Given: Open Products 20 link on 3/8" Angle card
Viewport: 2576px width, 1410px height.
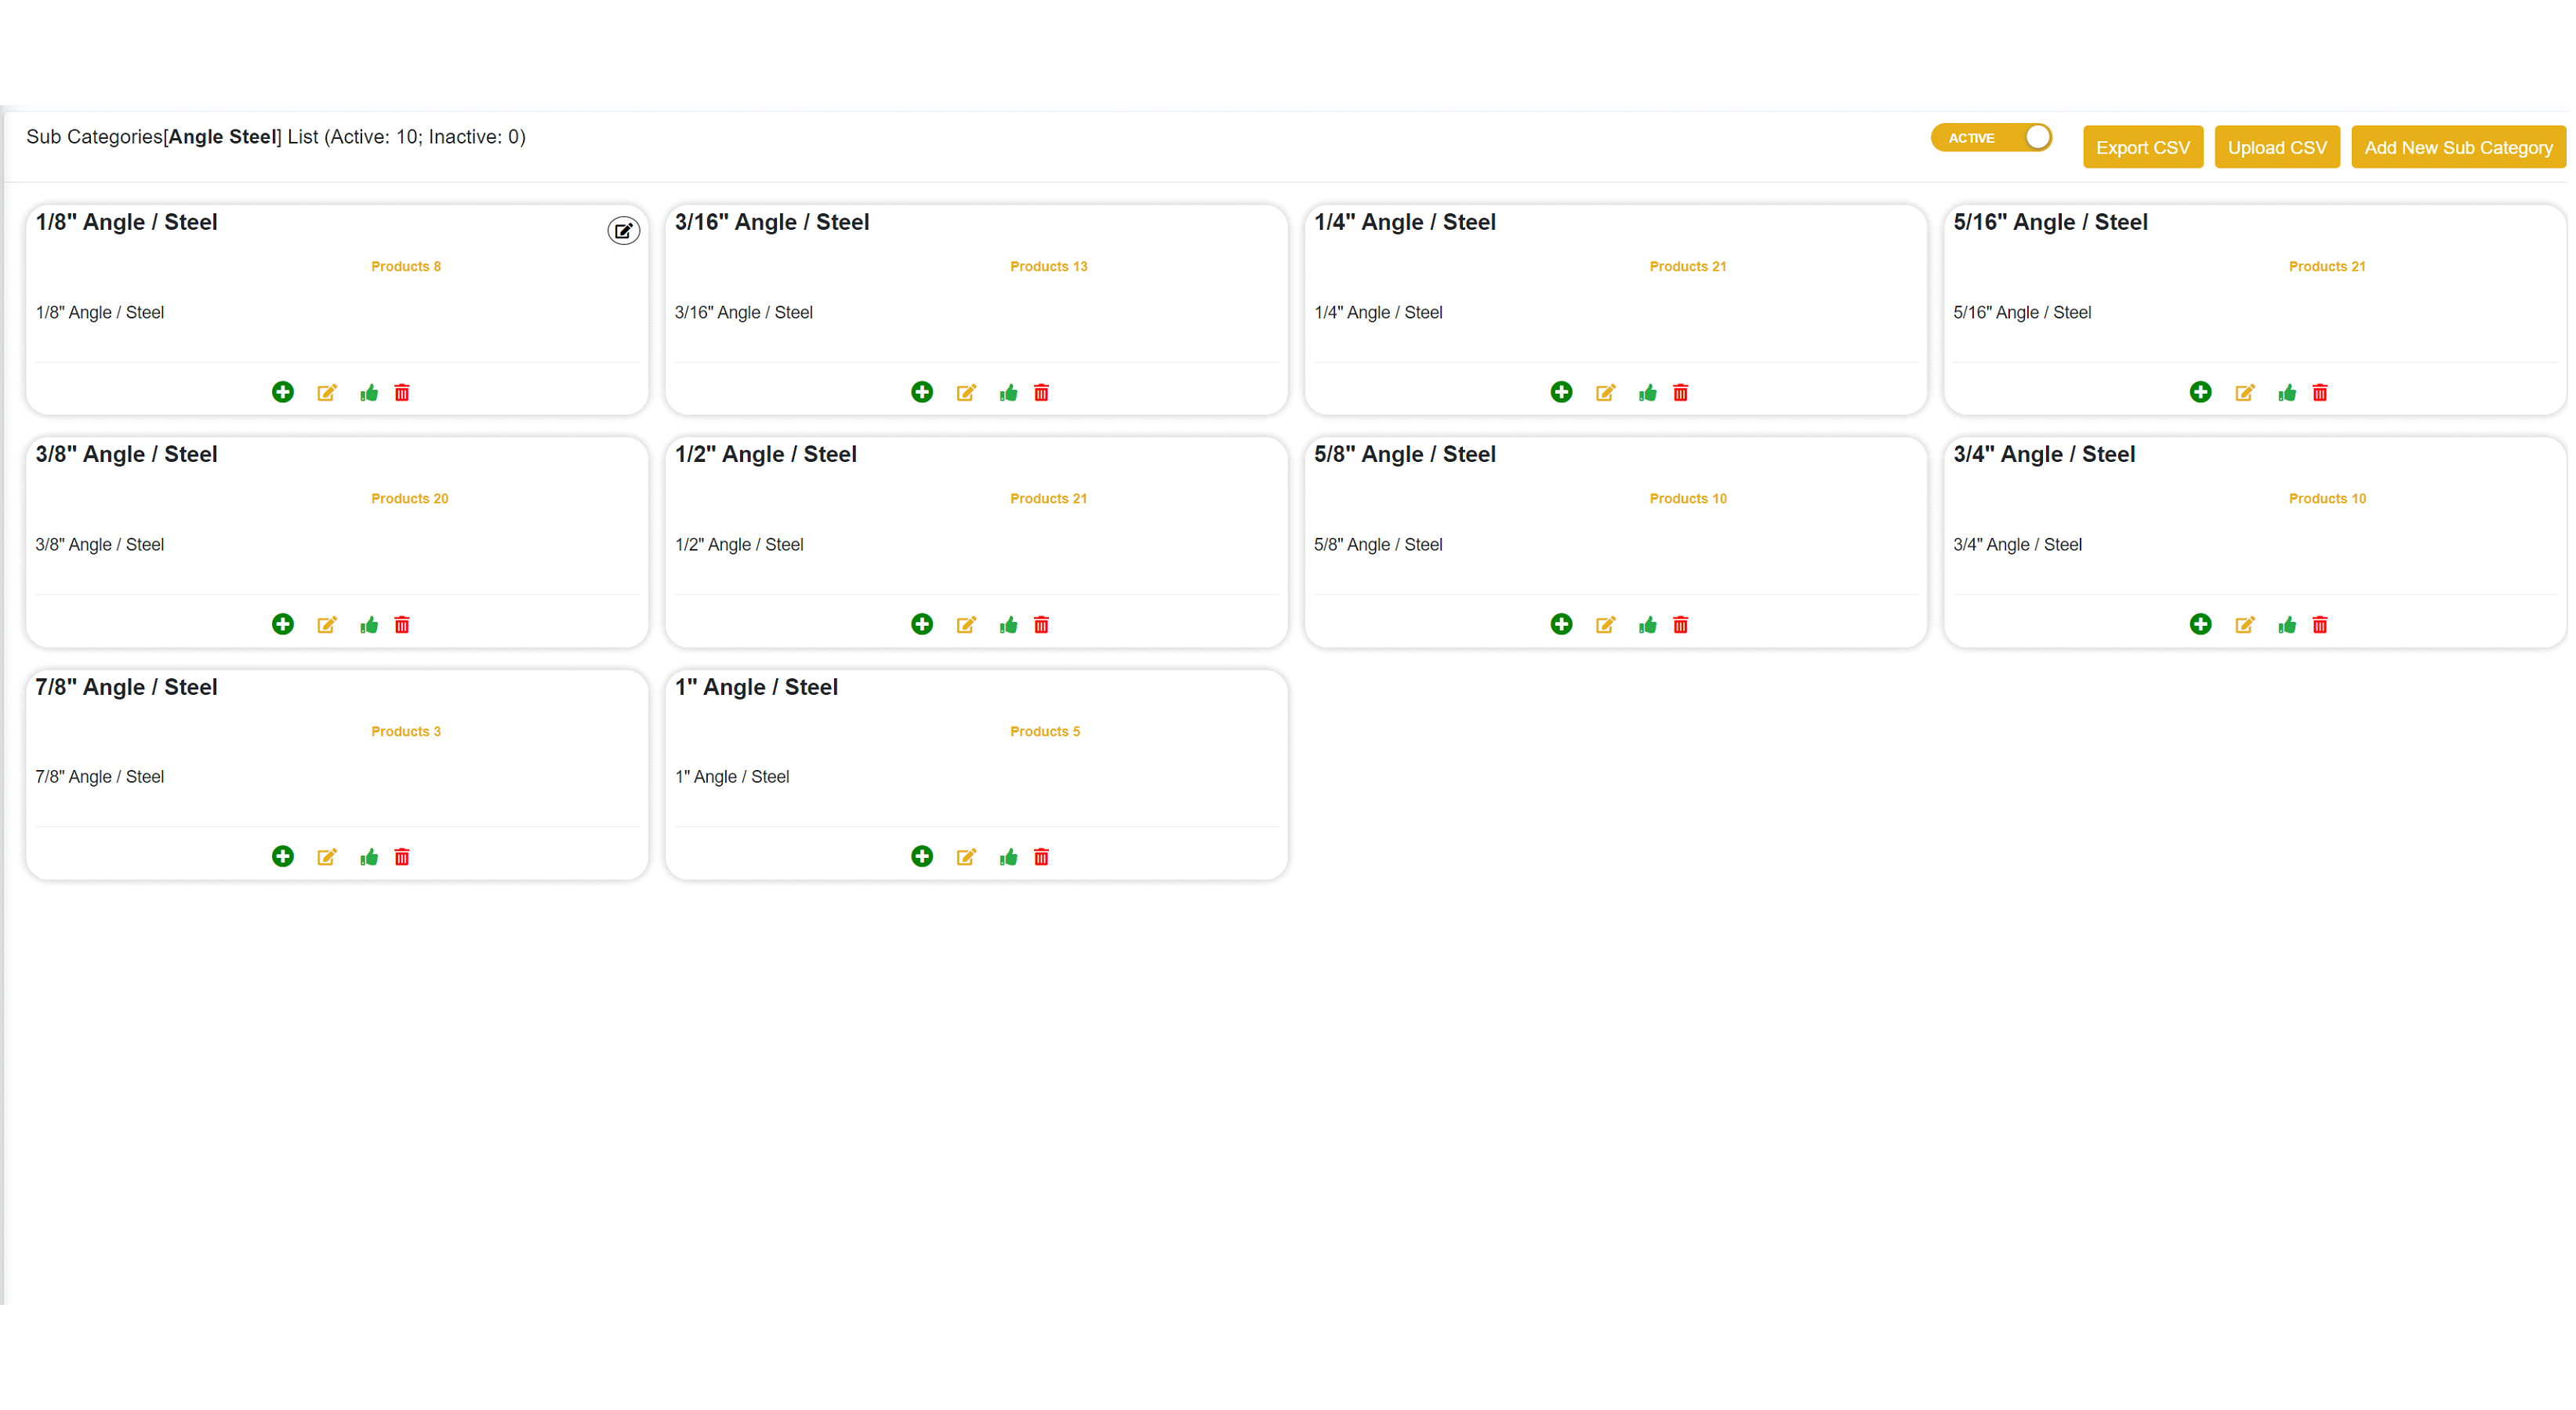Looking at the screenshot, I should coord(409,498).
